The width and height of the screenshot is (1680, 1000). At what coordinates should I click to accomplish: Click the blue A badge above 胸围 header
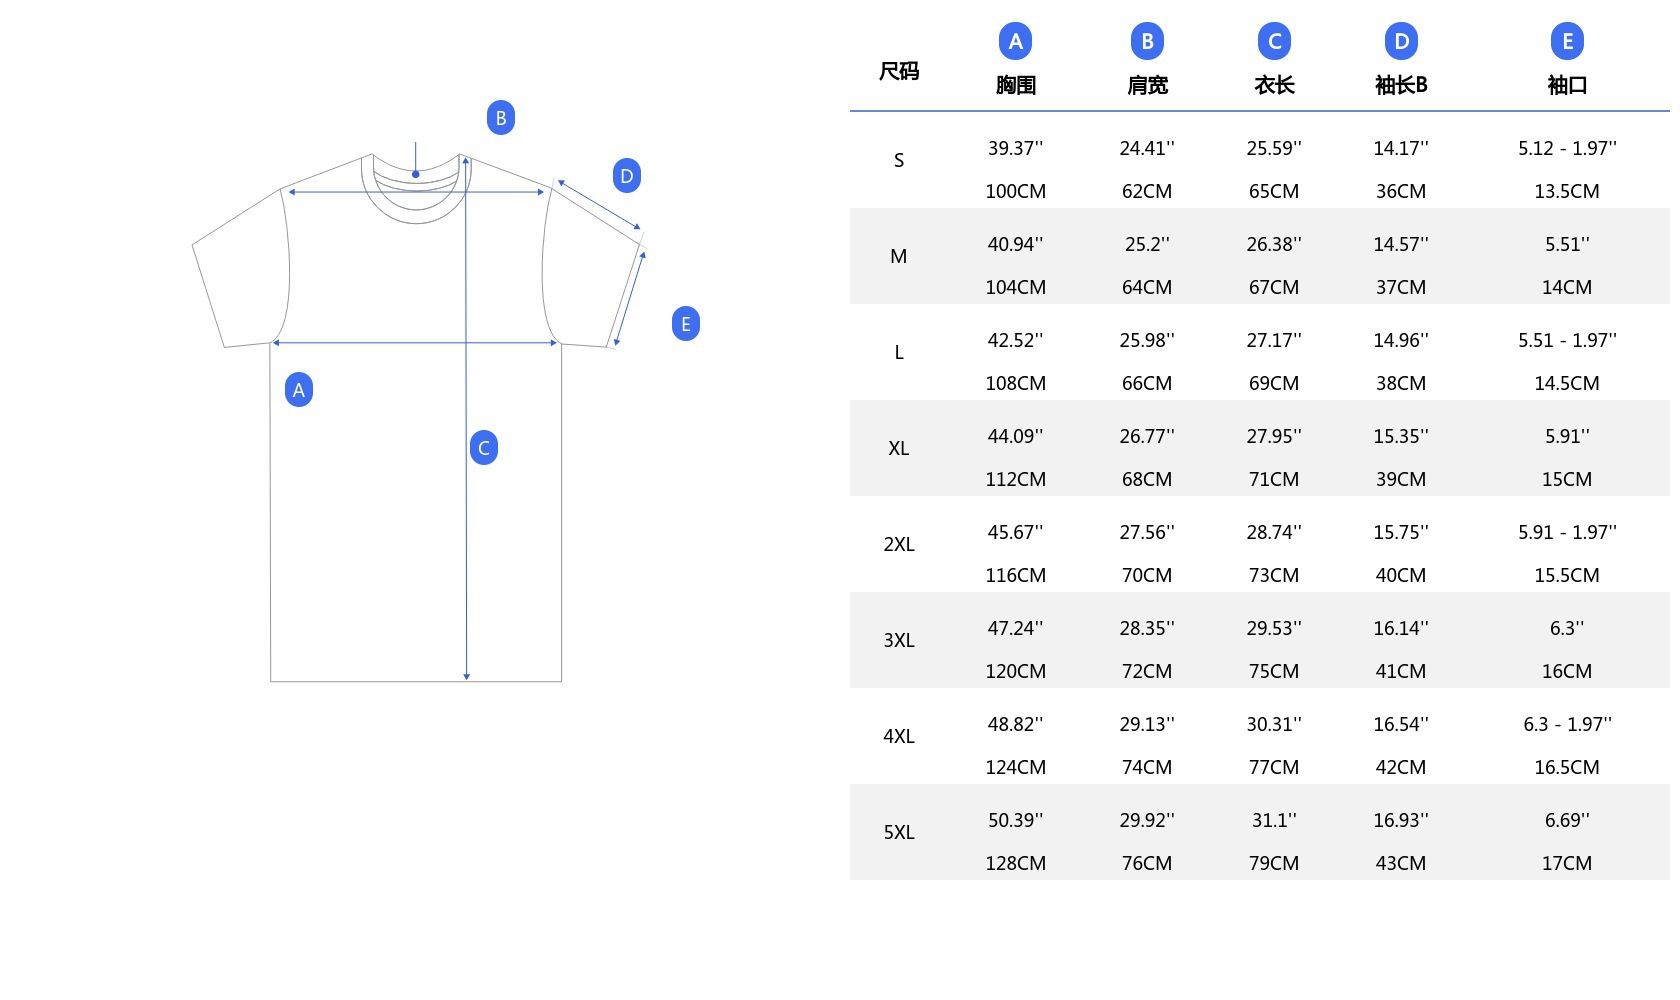click(x=1015, y=42)
